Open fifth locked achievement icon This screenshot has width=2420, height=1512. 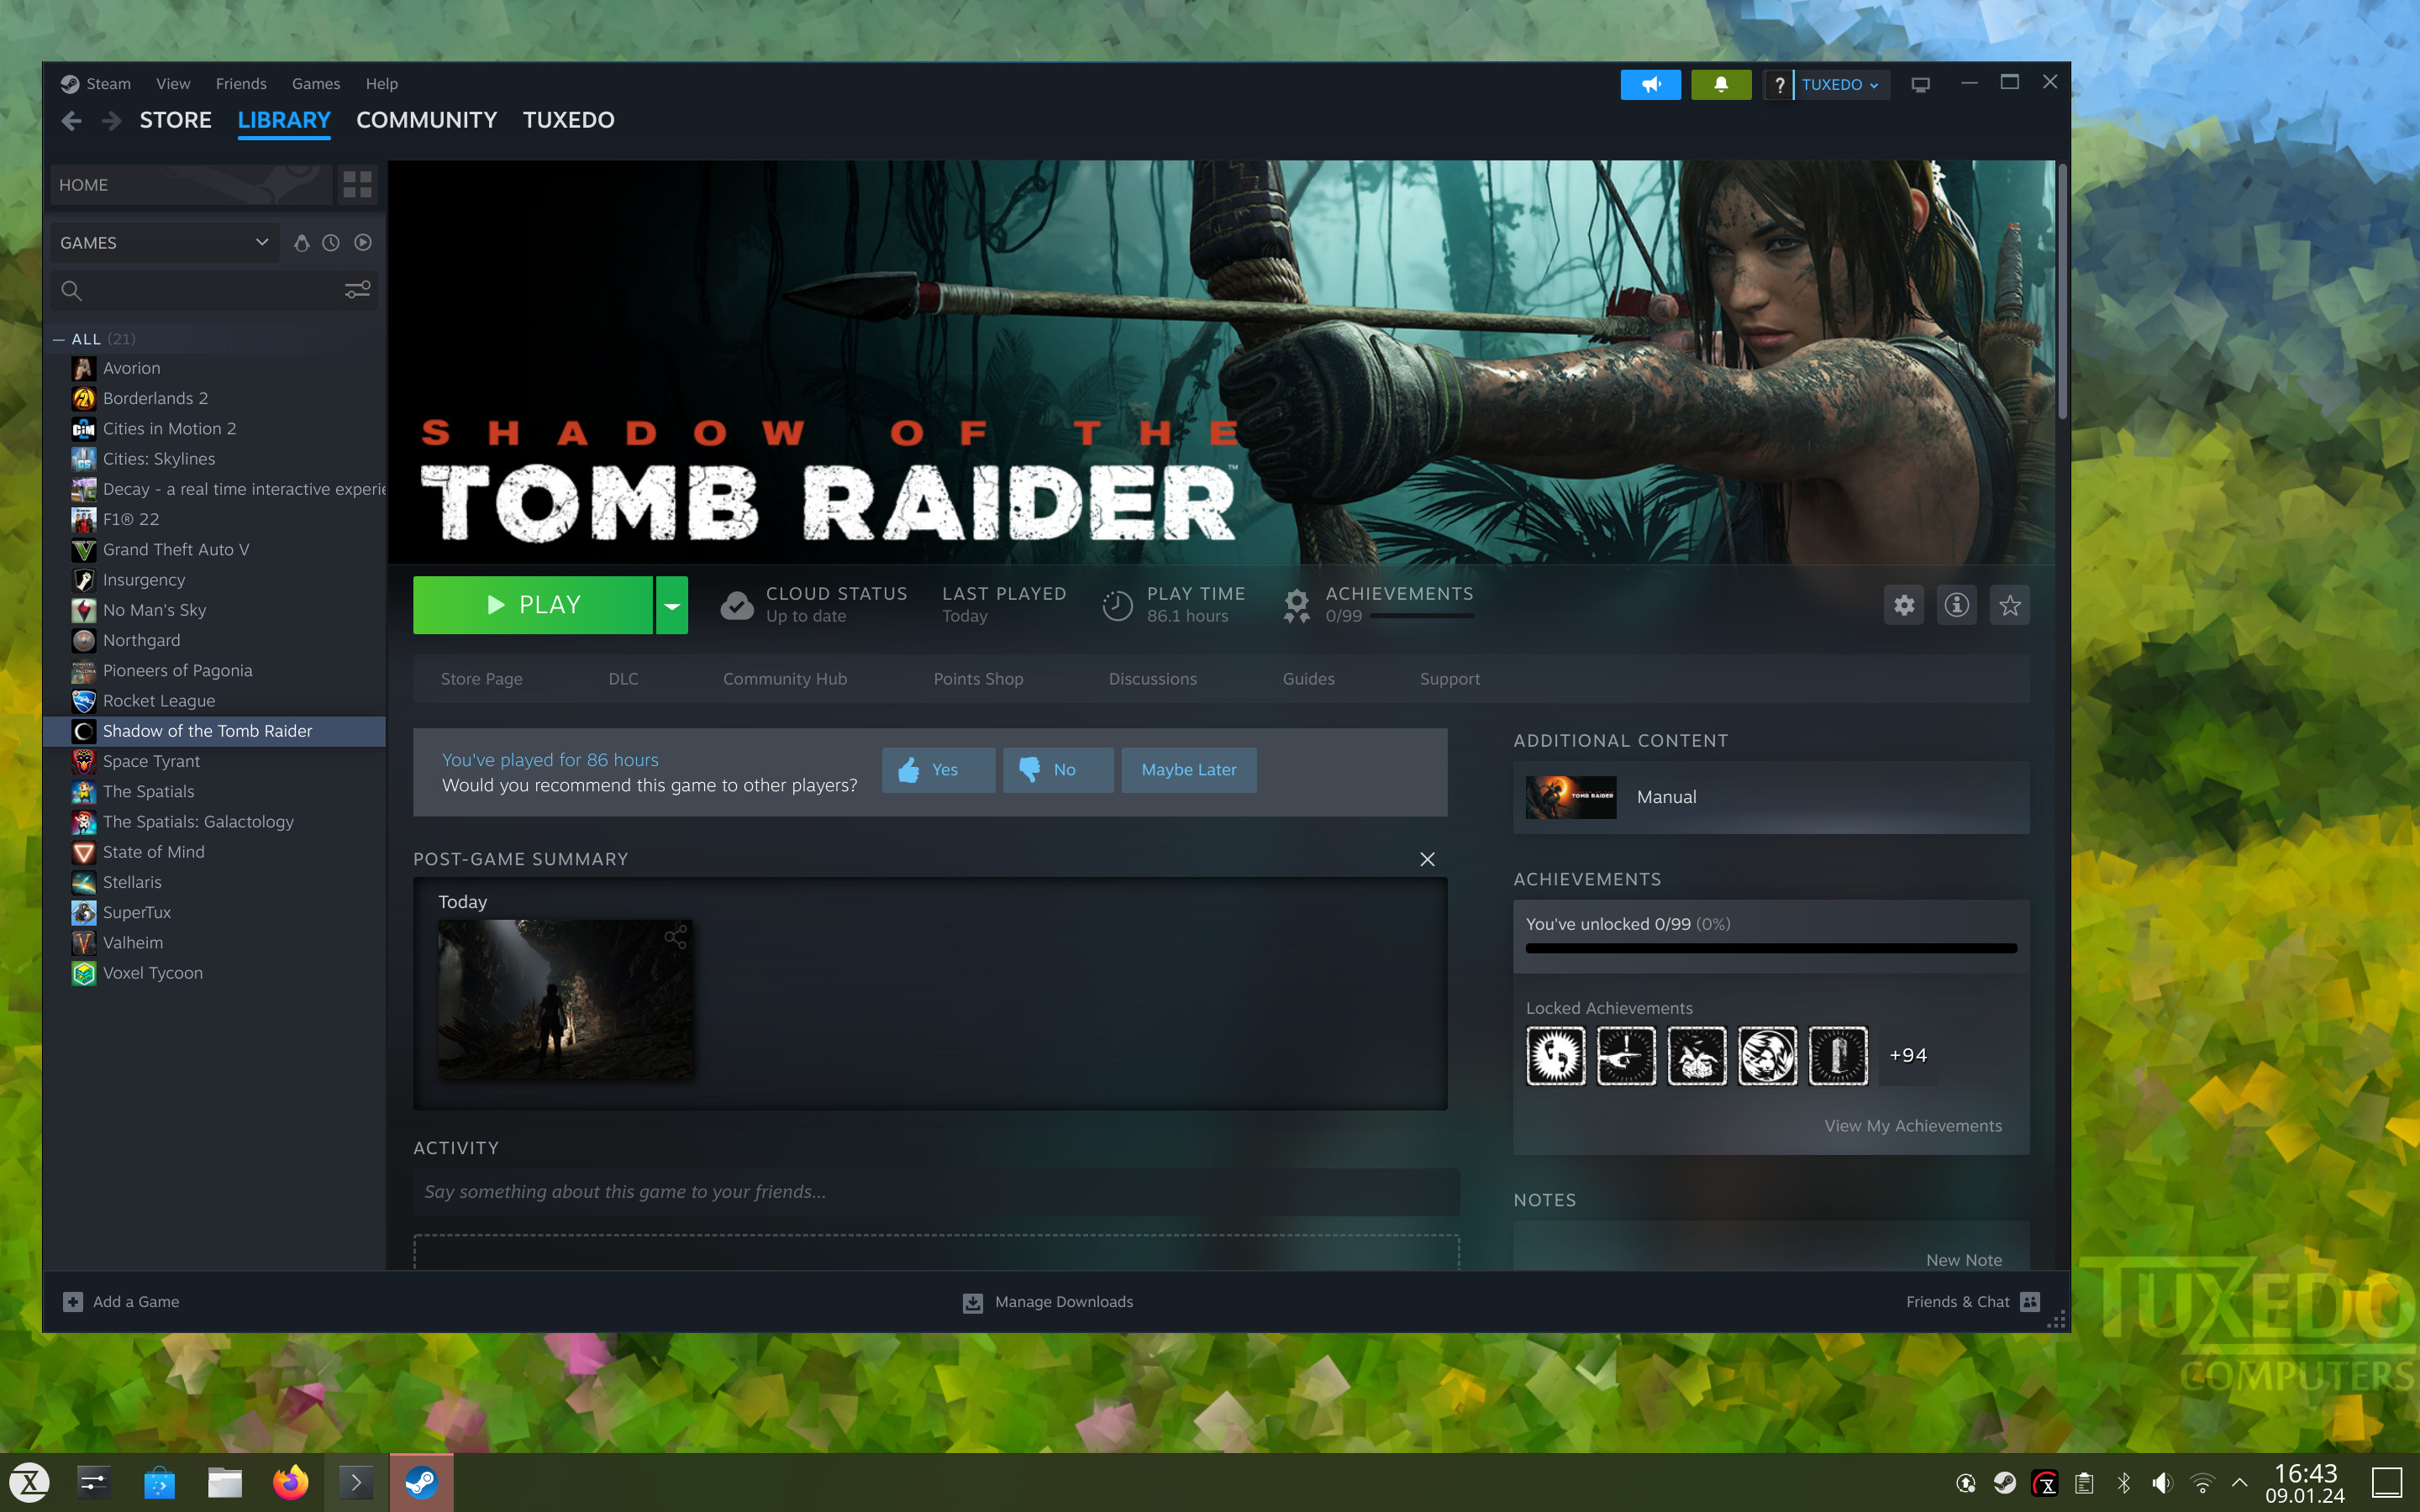tap(1838, 1056)
